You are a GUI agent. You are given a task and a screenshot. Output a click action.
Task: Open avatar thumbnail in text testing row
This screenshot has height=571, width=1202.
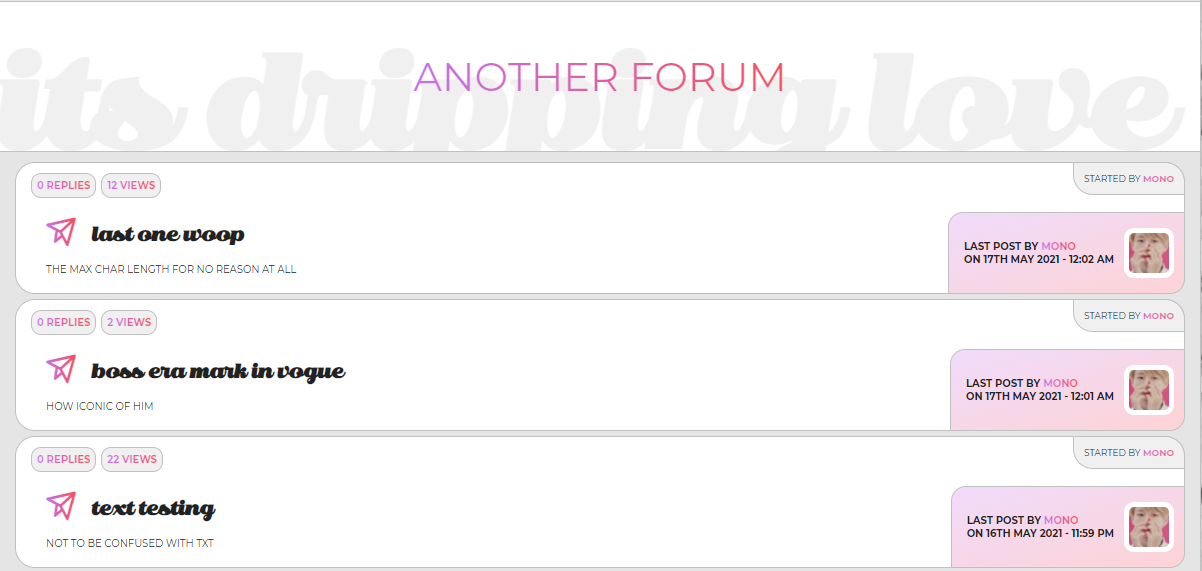(x=1148, y=527)
